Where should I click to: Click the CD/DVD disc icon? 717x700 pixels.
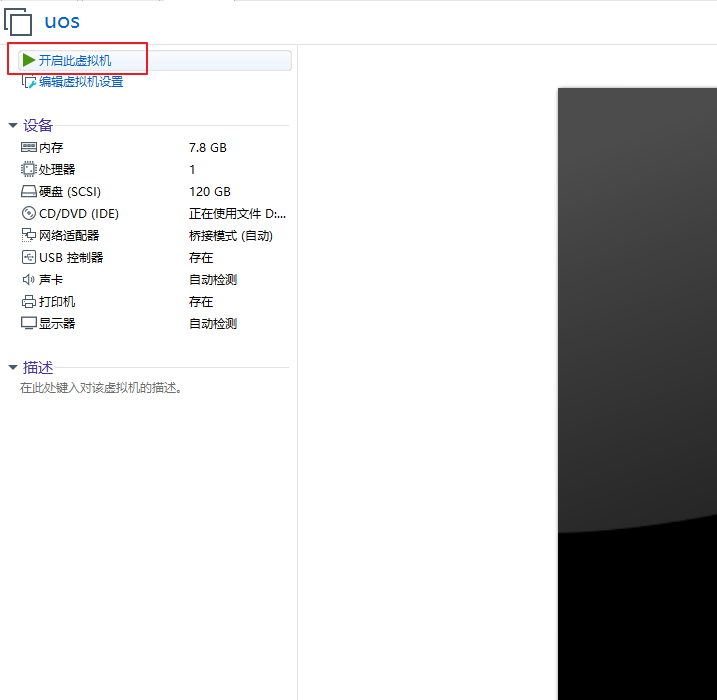[x=29, y=213]
